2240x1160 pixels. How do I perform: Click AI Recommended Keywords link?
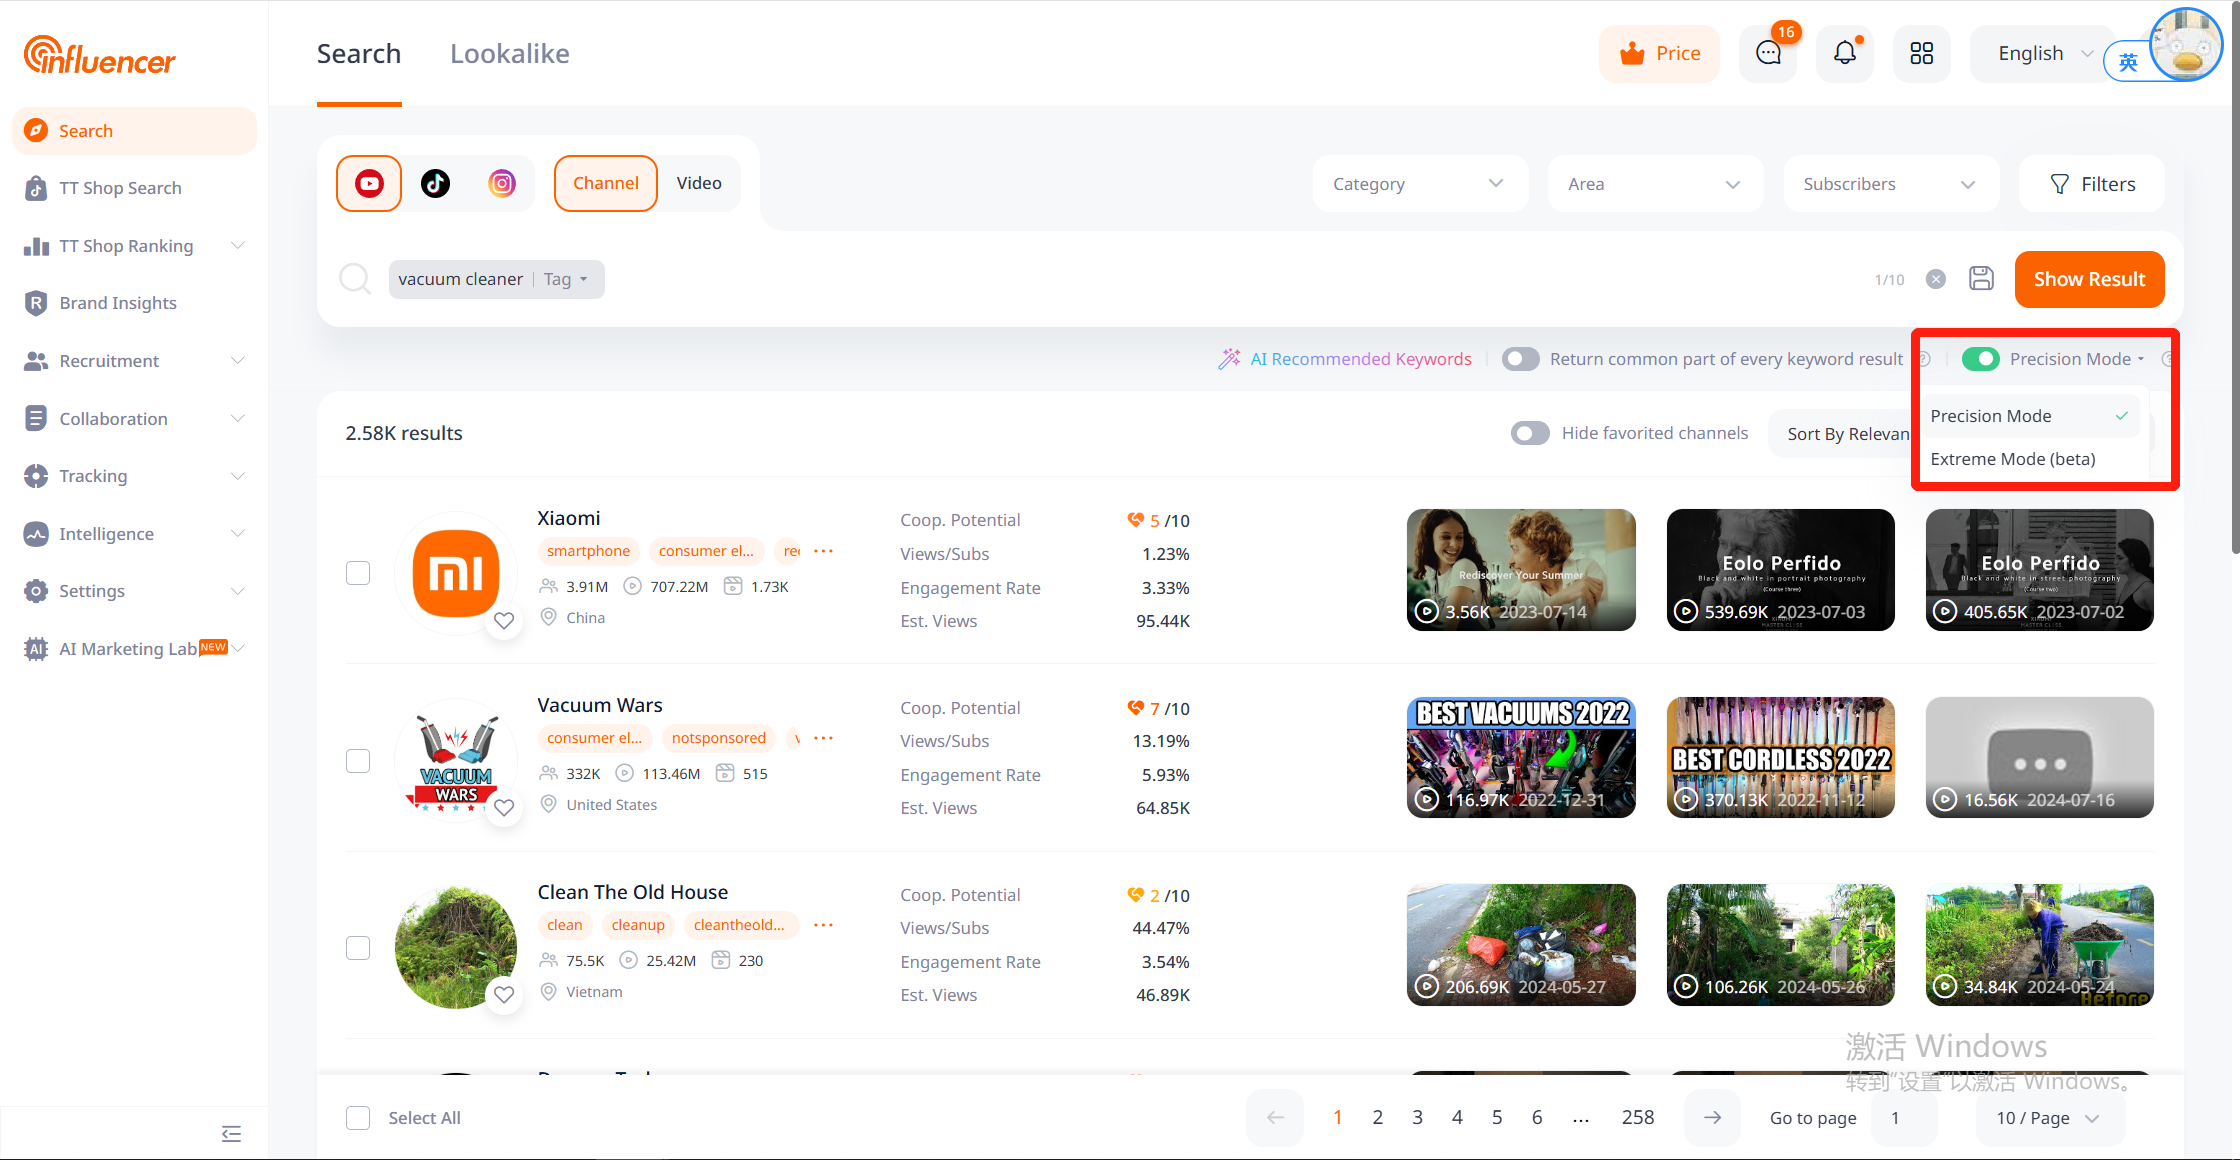click(1360, 359)
